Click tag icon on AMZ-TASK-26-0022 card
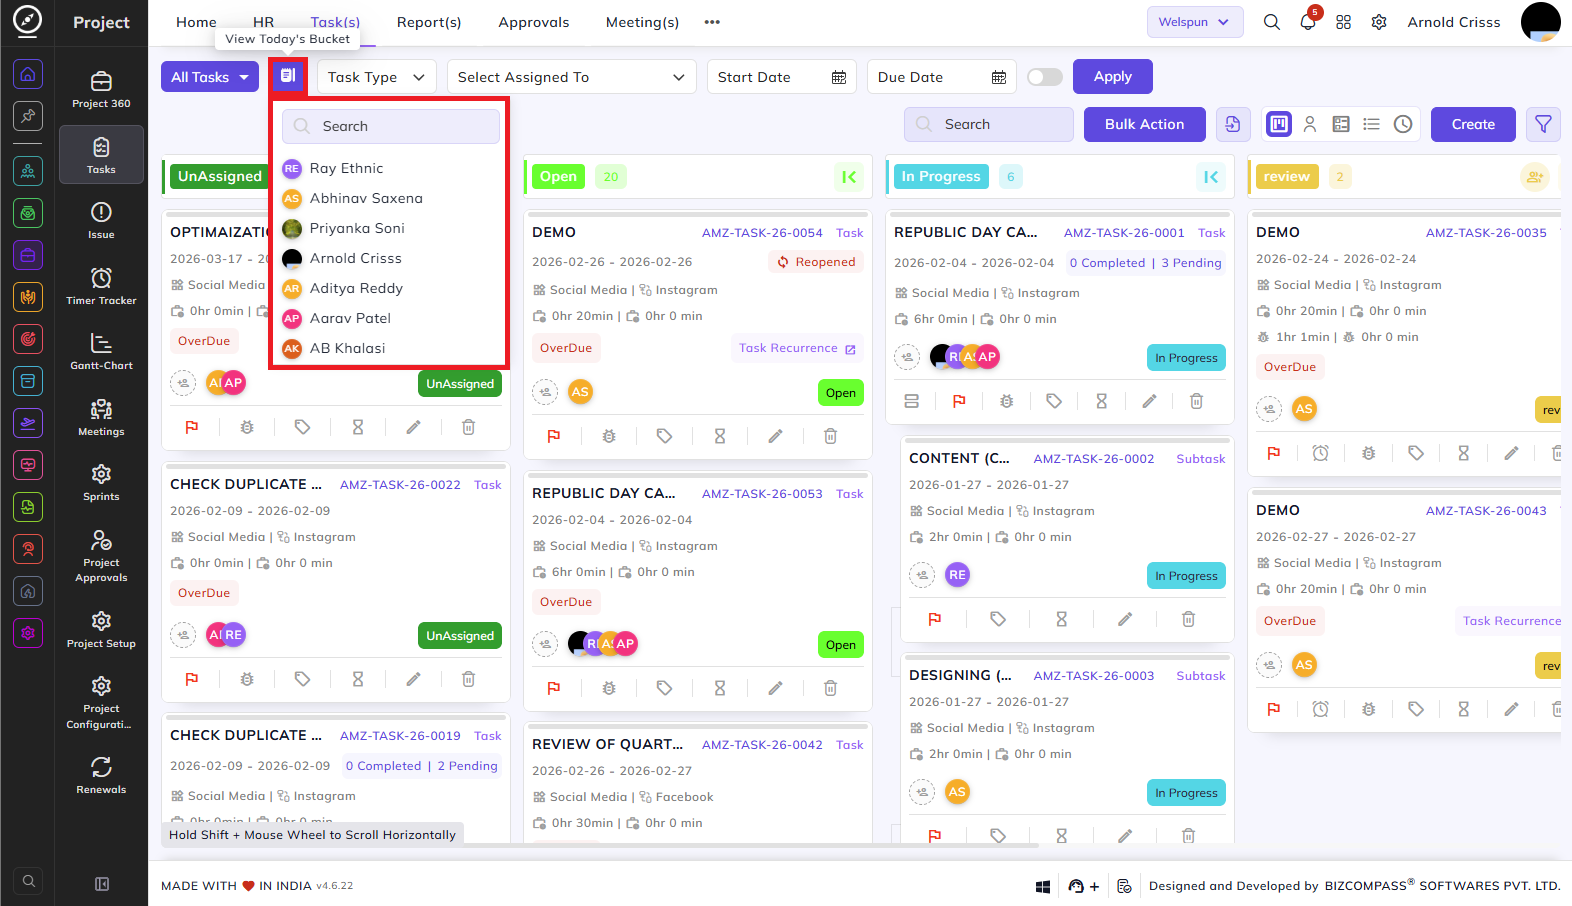Screen dimensions: 1572x906 pyautogui.click(x=302, y=679)
